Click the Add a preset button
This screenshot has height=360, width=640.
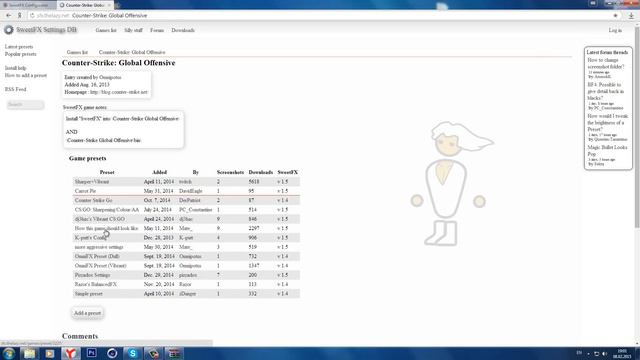click(x=87, y=313)
